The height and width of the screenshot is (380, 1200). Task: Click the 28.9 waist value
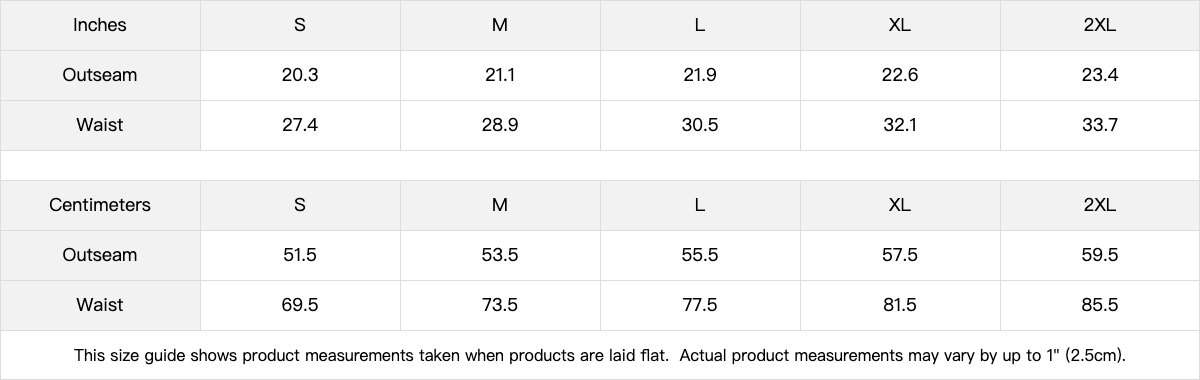point(500,125)
